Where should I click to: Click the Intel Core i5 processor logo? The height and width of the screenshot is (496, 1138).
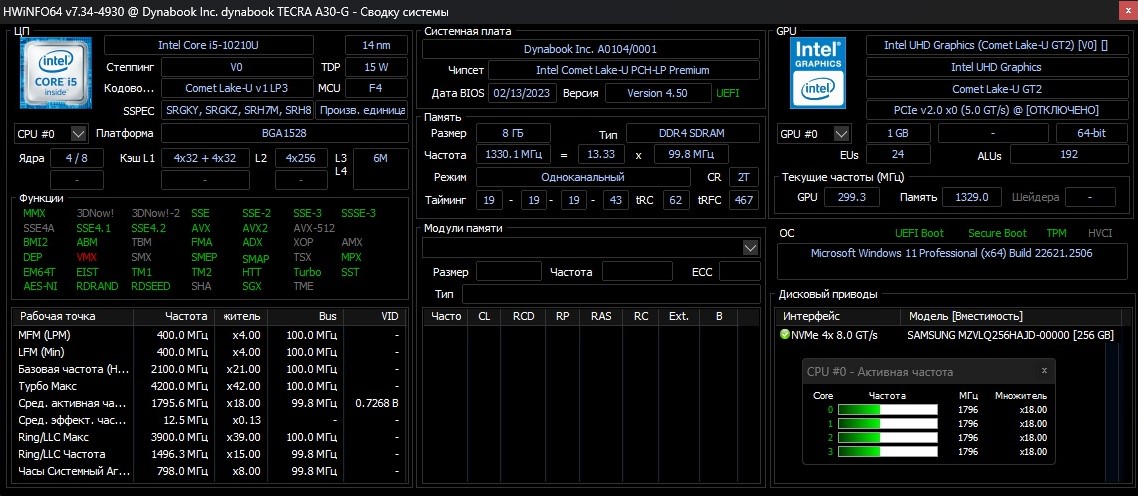tap(55, 72)
